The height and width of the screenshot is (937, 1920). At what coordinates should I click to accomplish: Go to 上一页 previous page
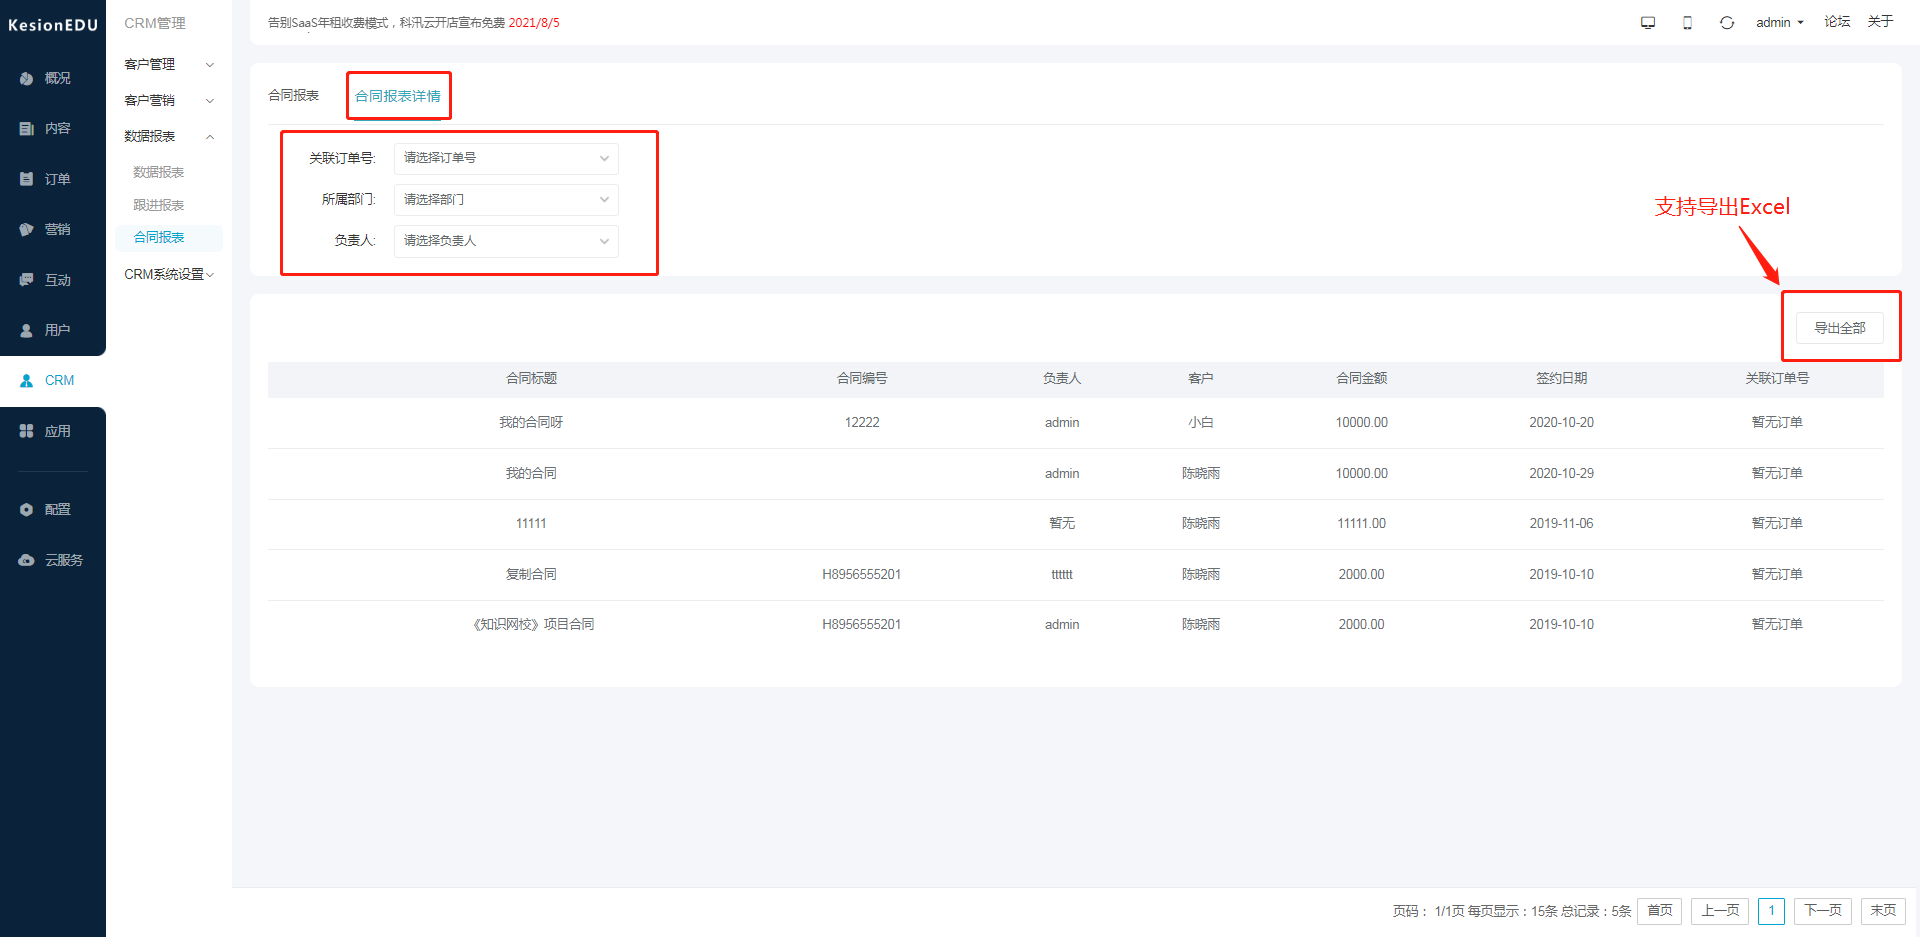(x=1720, y=911)
